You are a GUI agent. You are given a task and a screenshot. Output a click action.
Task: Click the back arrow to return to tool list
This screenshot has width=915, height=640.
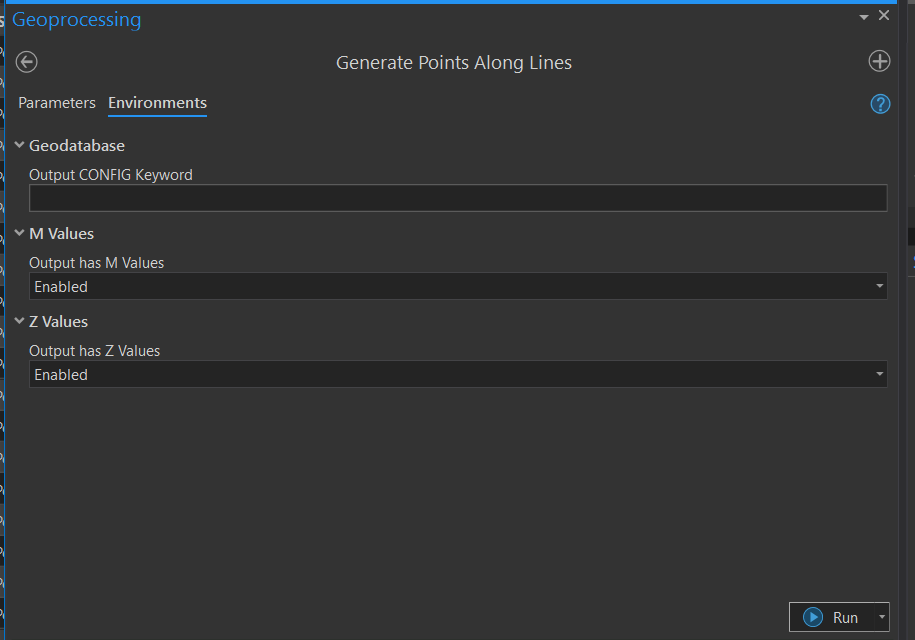(26, 62)
